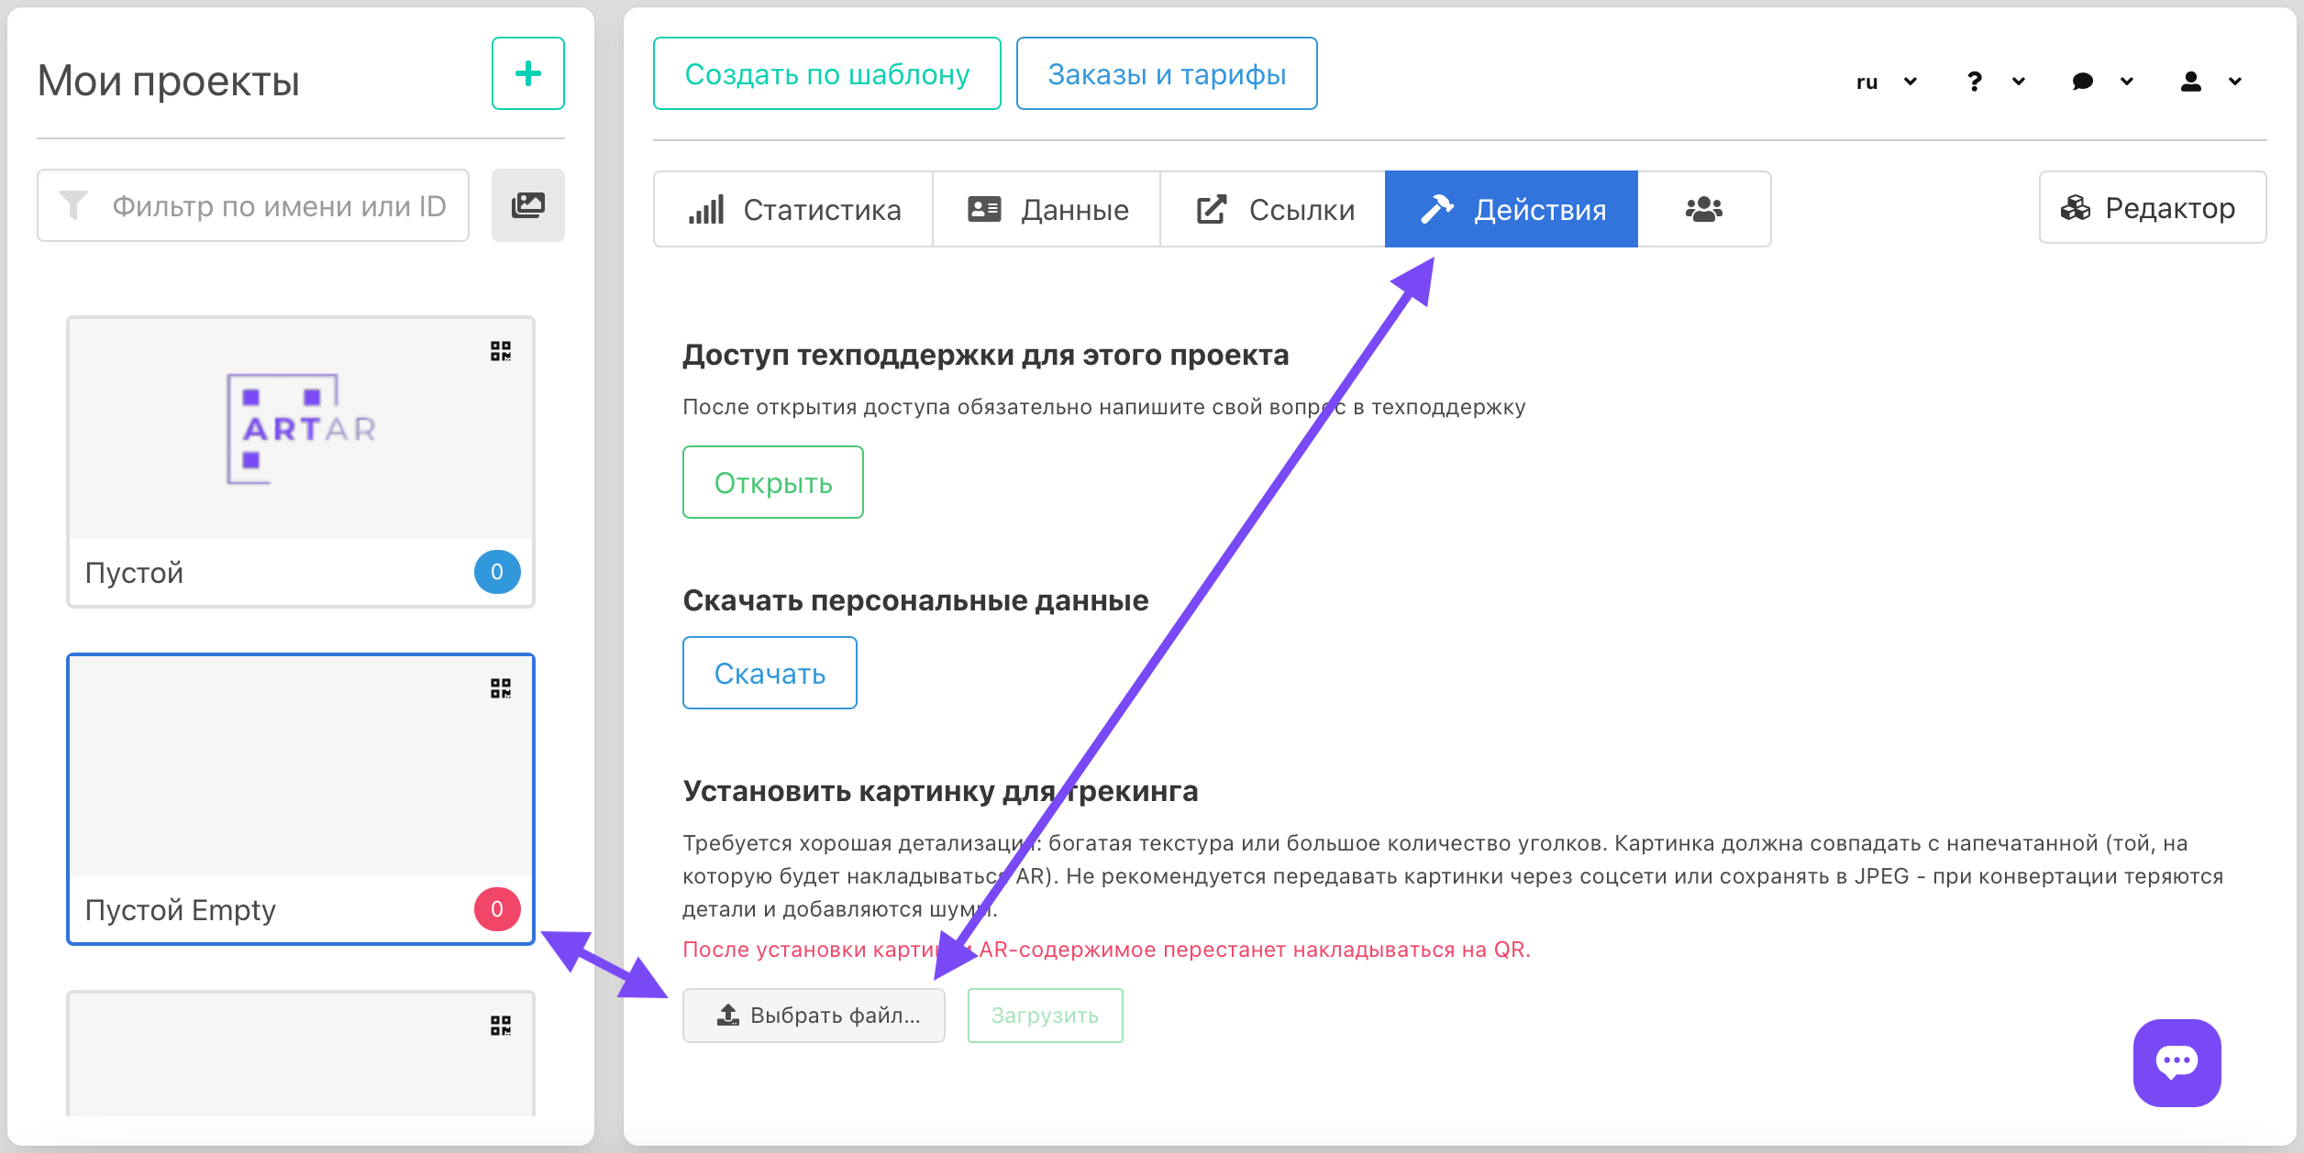Click the Открыть support access button
Image resolution: width=2304 pixels, height=1153 pixels.
tap(772, 483)
